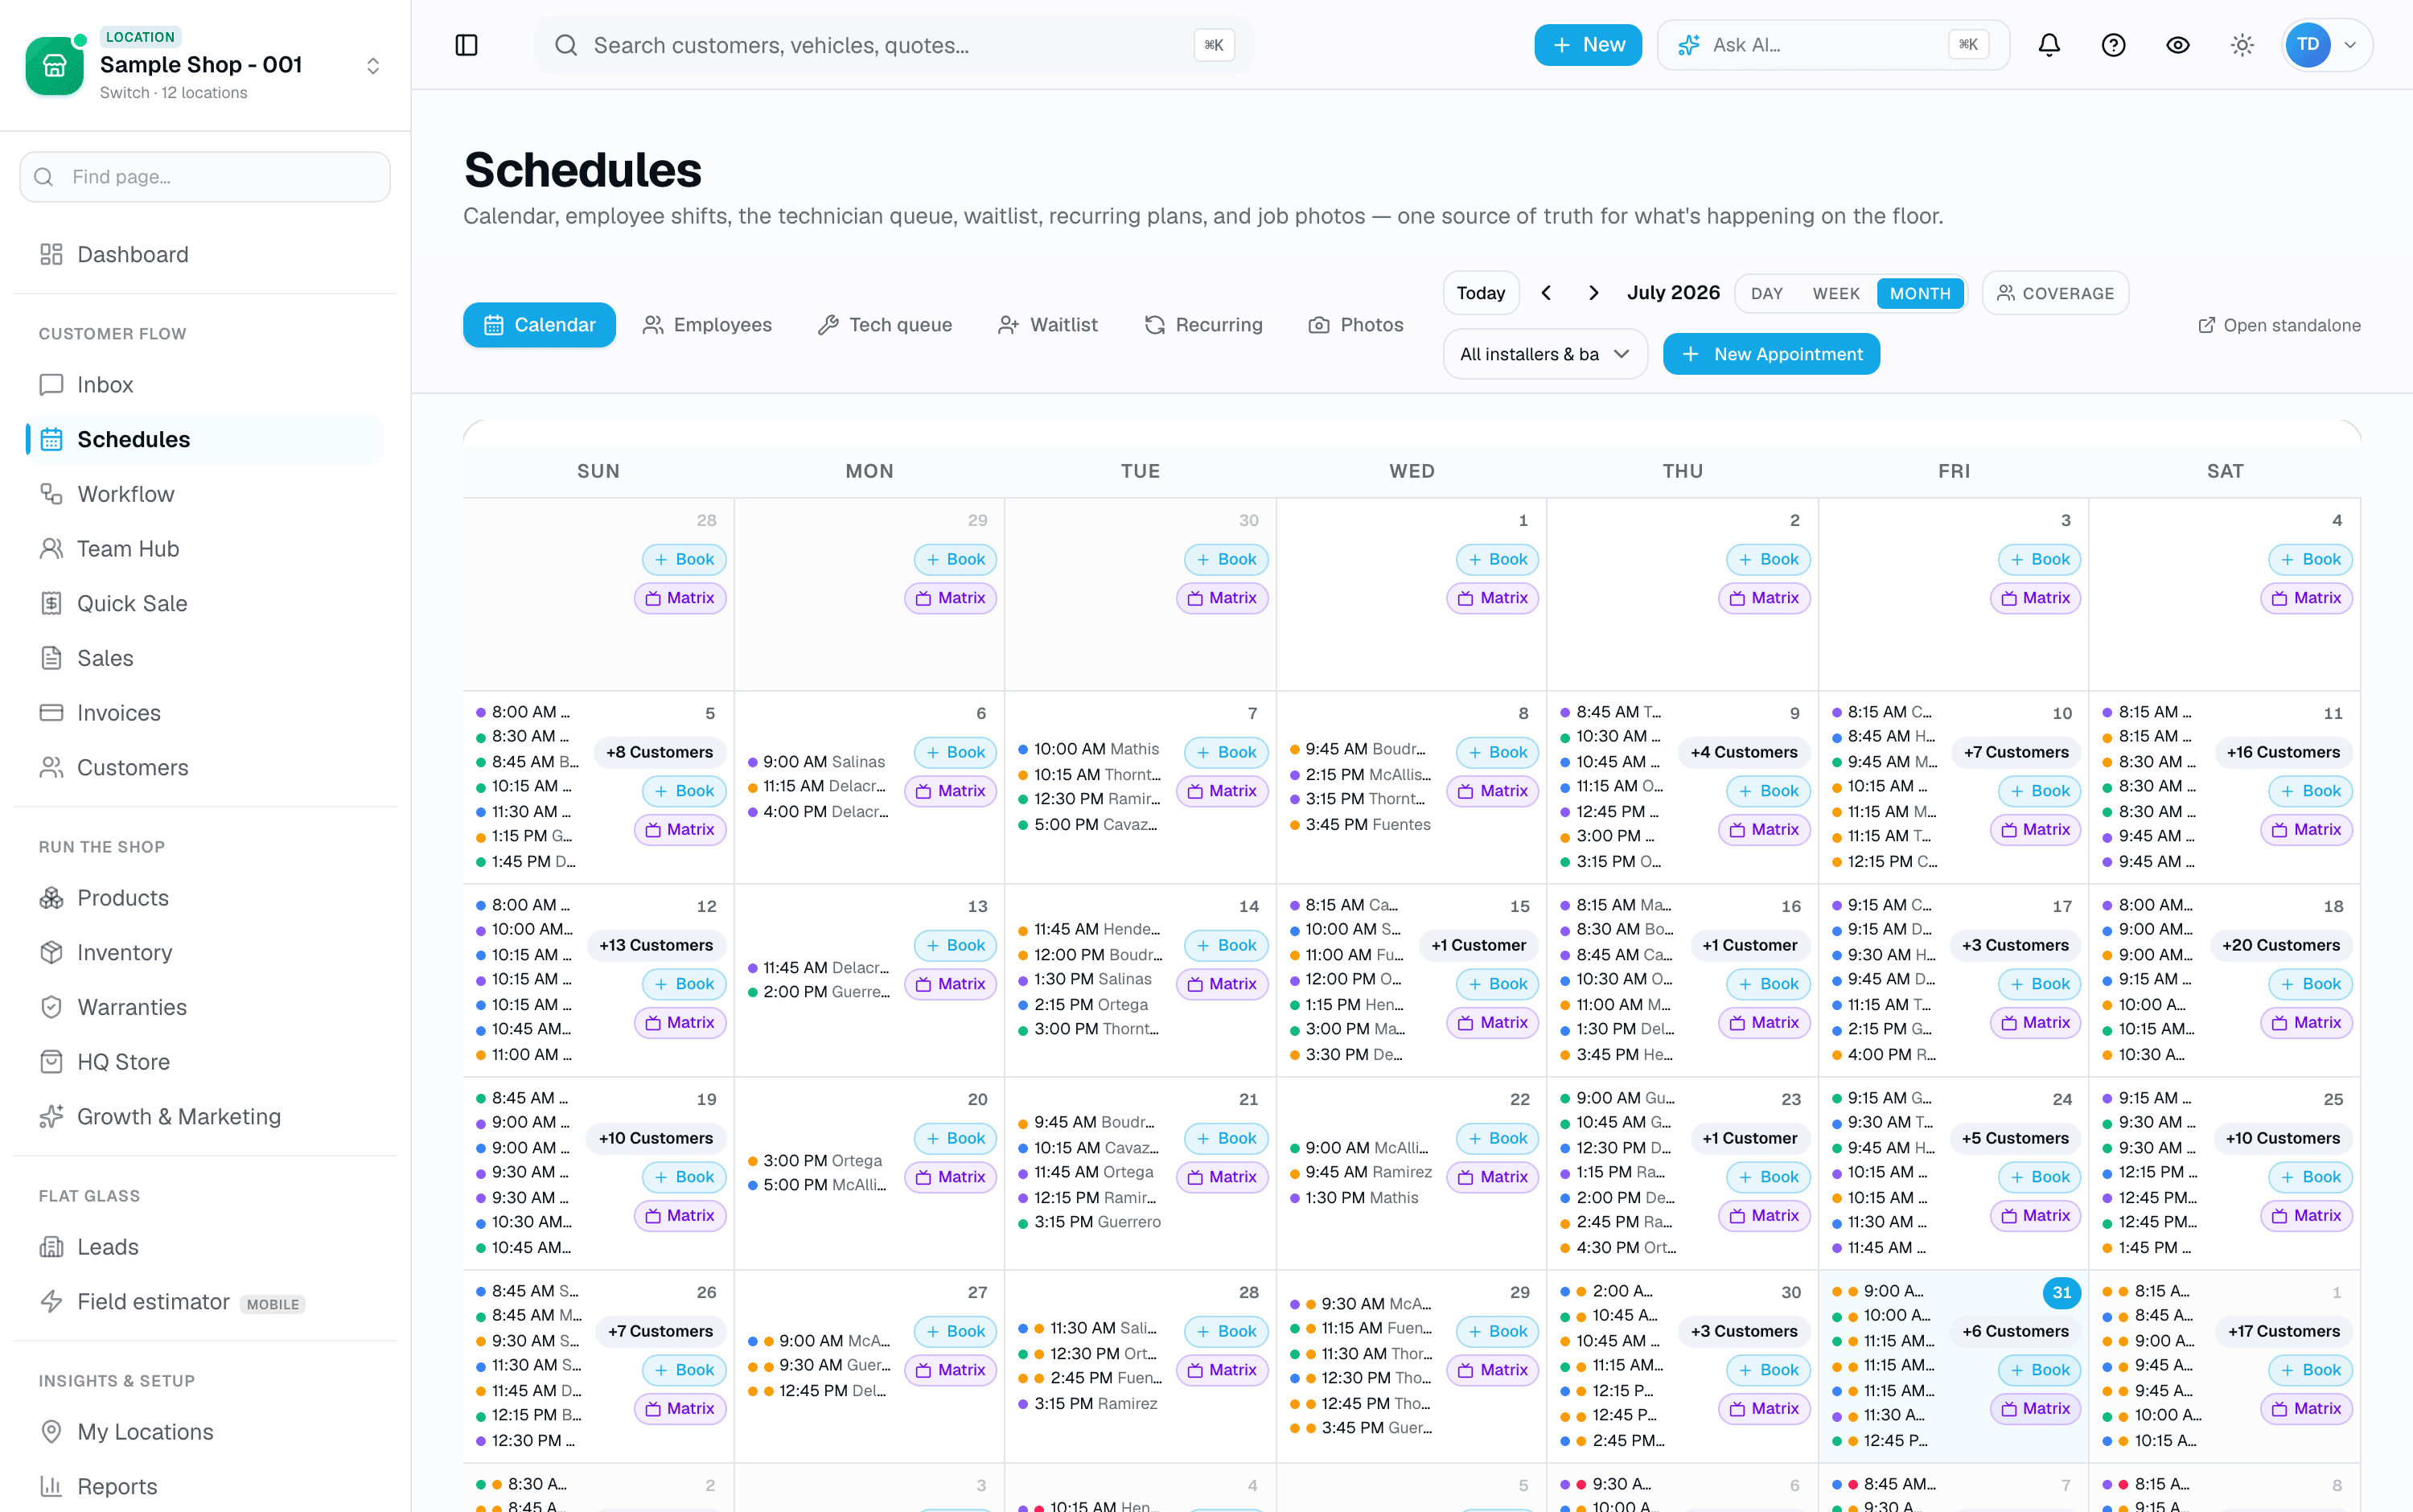The width and height of the screenshot is (2413, 1512).
Task: Open the Customers page
Action: (205, 767)
